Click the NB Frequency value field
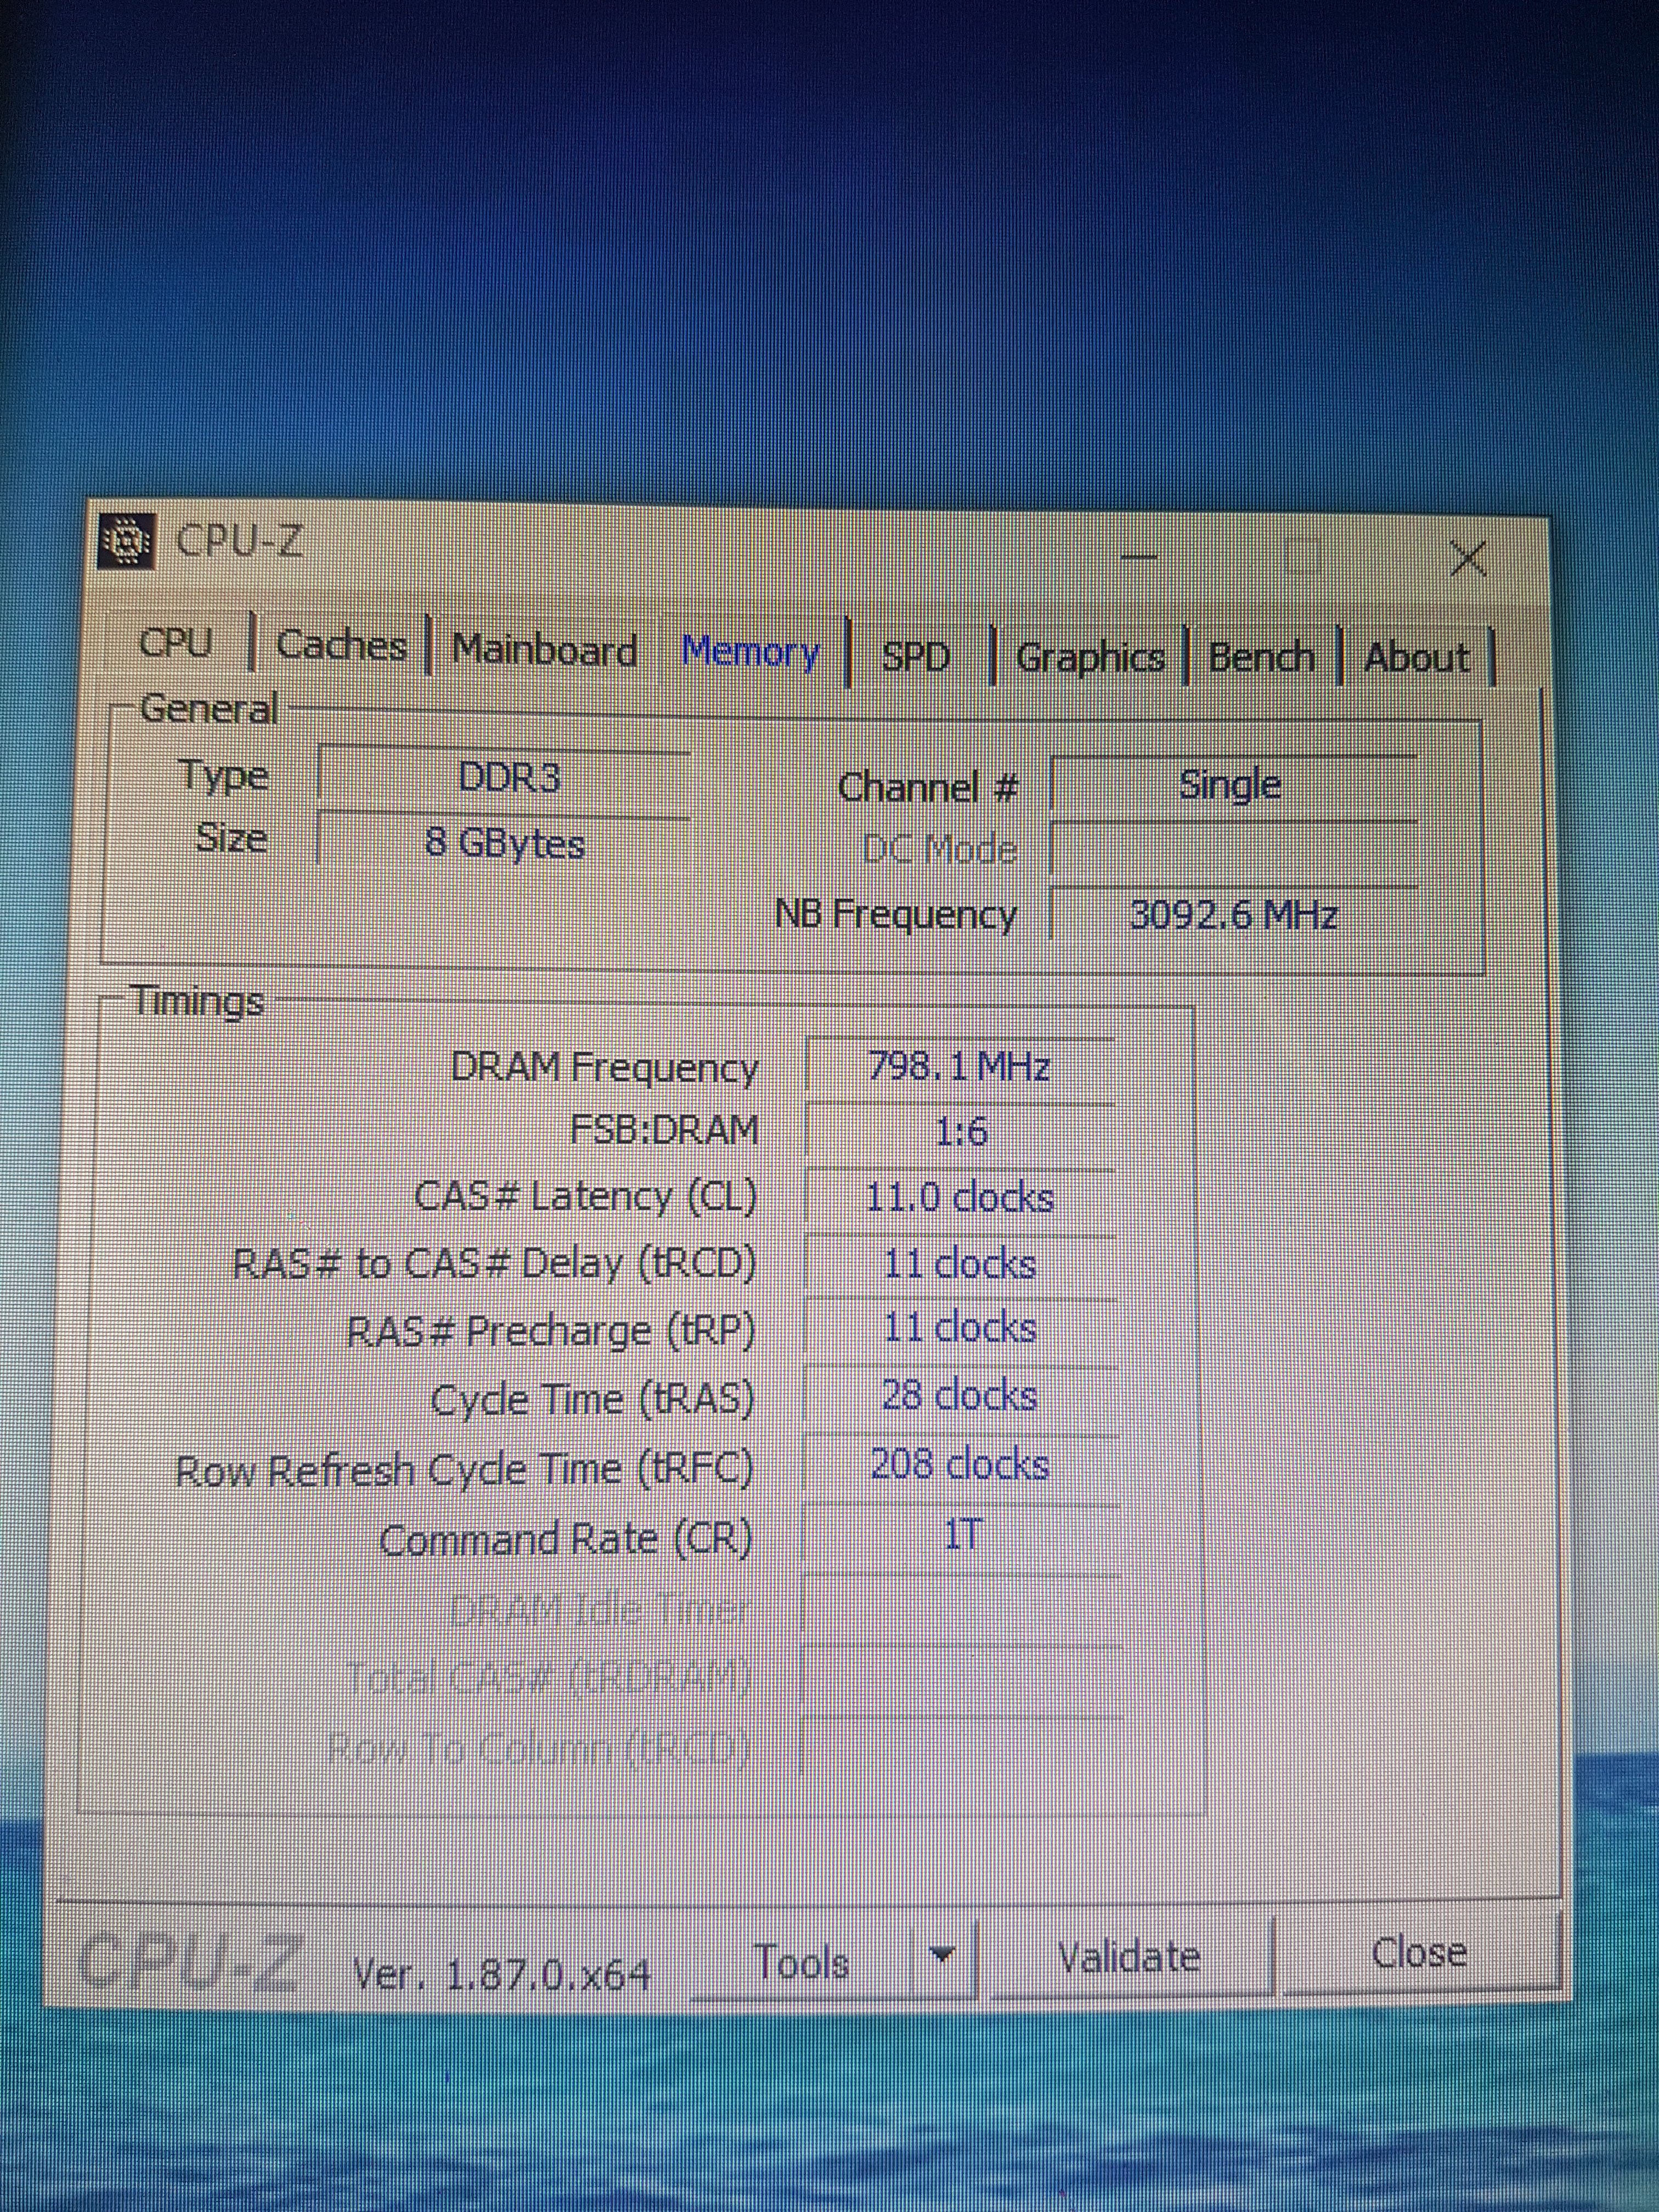The width and height of the screenshot is (1659, 2212). 1233,914
